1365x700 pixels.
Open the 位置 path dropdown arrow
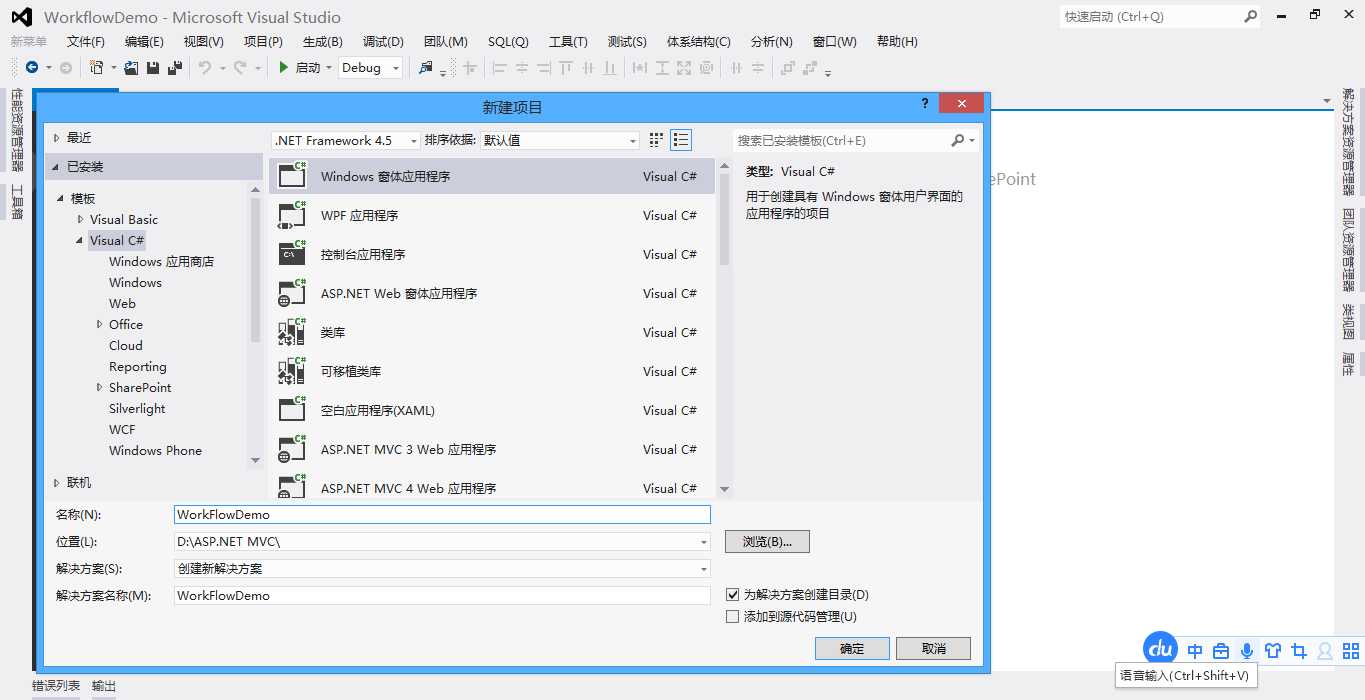[704, 542]
